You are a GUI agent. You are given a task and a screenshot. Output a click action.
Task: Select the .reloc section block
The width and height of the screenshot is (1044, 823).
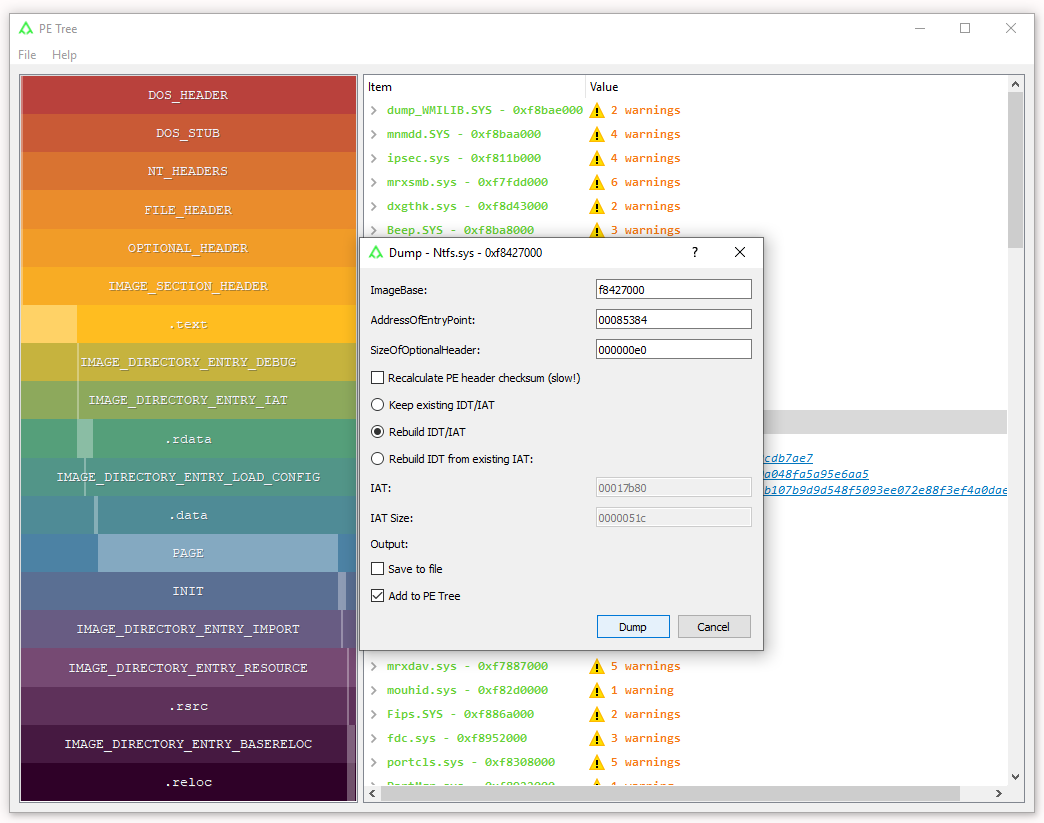point(188,782)
